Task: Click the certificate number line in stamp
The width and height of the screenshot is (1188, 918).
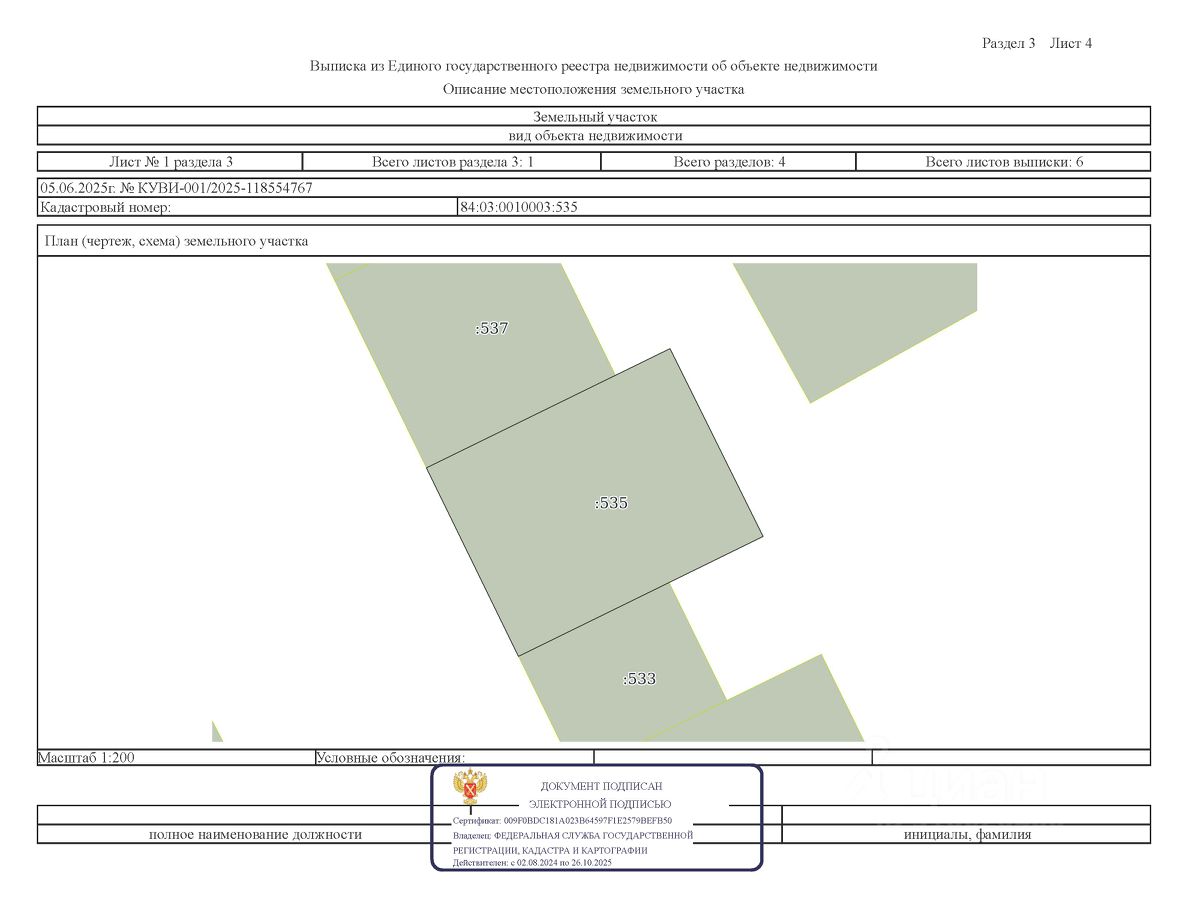Action: [x=562, y=820]
